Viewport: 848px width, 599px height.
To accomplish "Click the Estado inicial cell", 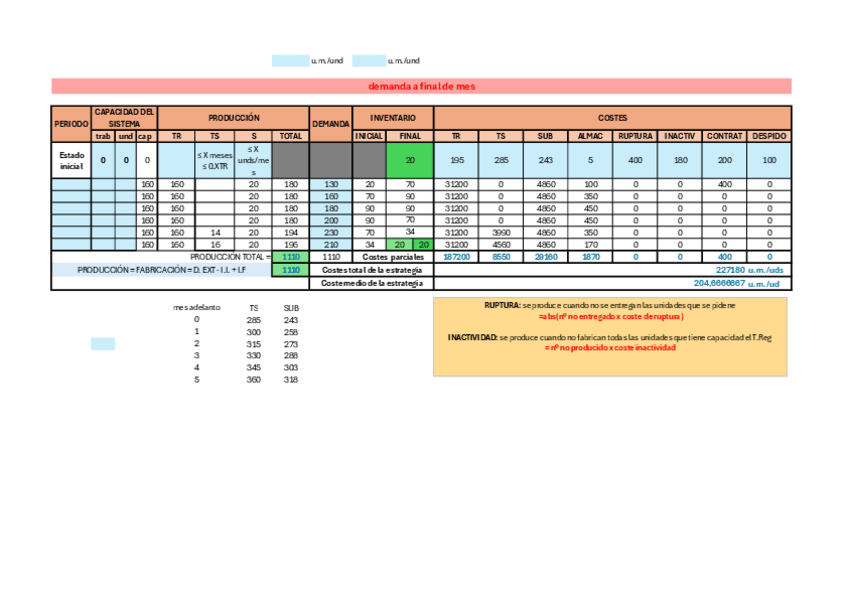I will [x=71, y=160].
